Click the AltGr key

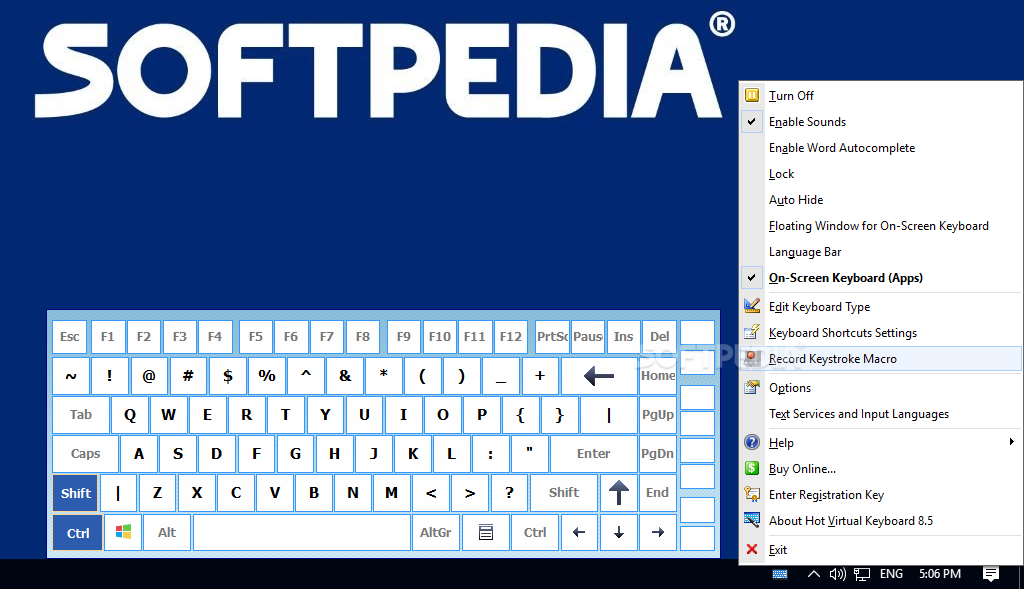(436, 532)
